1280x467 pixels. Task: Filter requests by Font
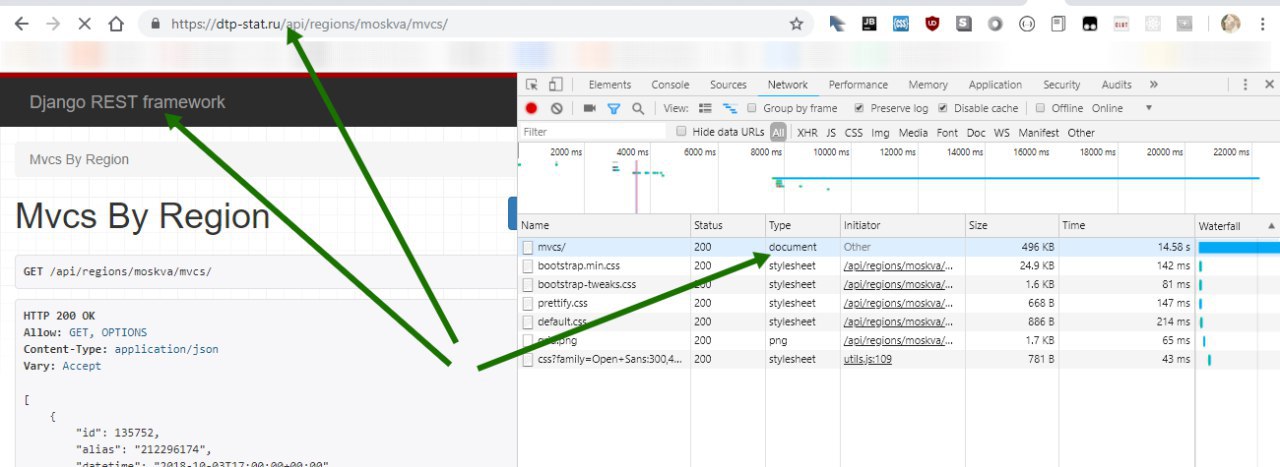(947, 132)
